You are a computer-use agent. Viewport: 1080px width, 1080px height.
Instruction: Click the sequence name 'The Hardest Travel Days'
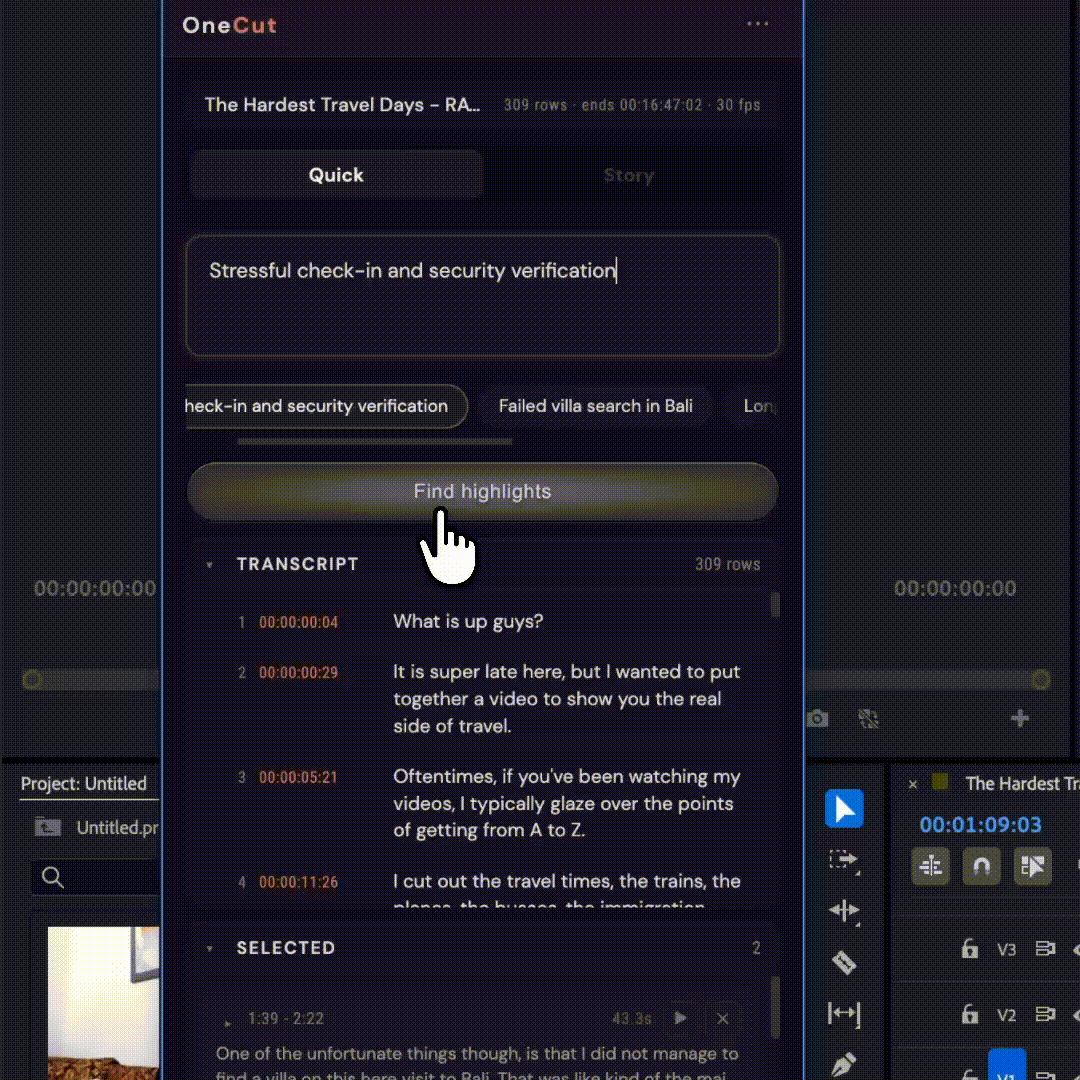[342, 105]
